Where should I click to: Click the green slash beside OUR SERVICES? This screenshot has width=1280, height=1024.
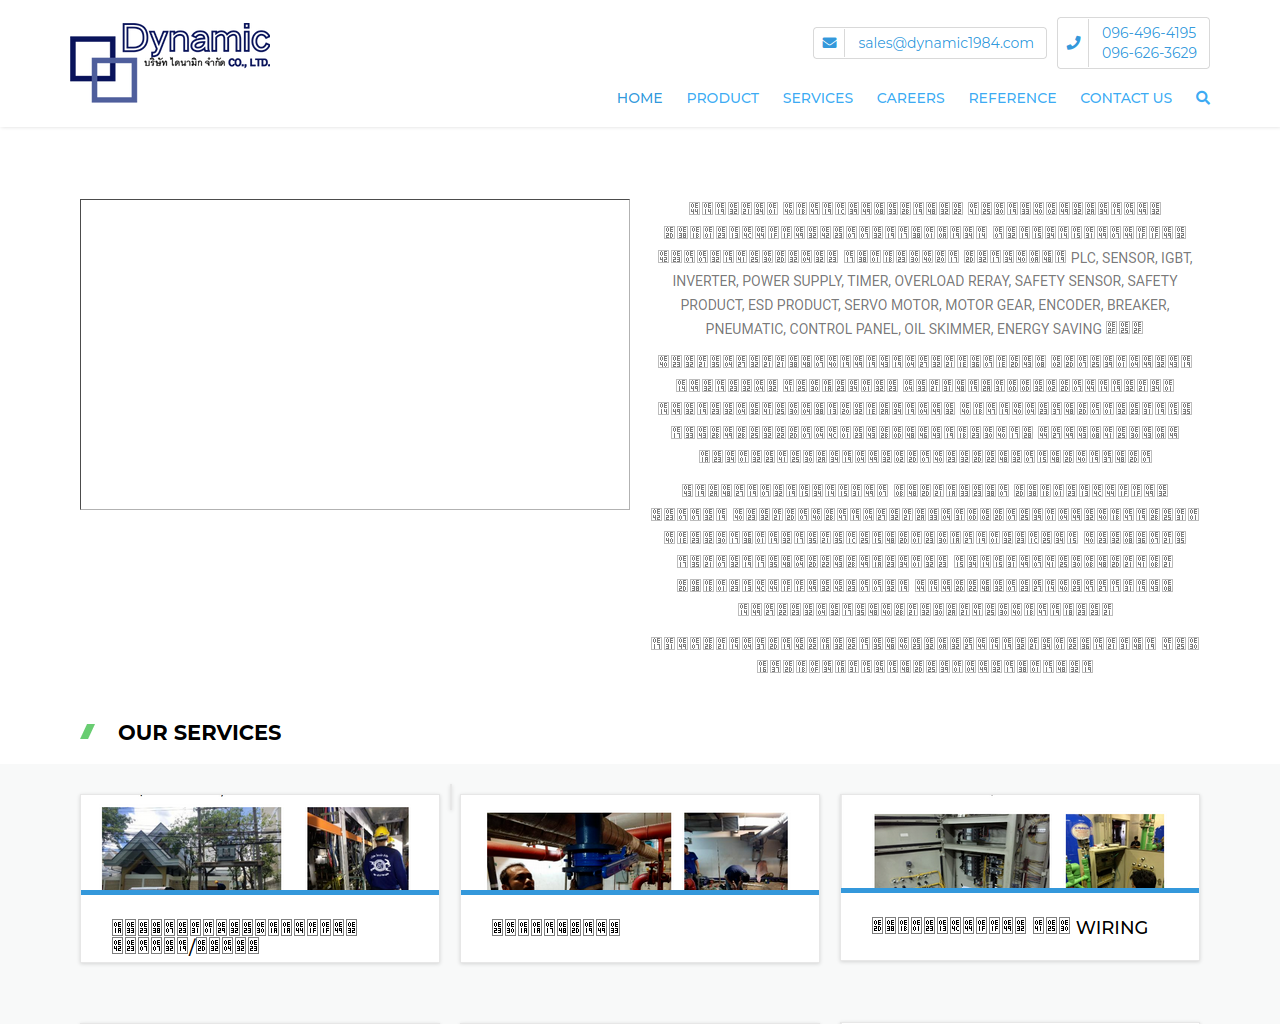(88, 732)
